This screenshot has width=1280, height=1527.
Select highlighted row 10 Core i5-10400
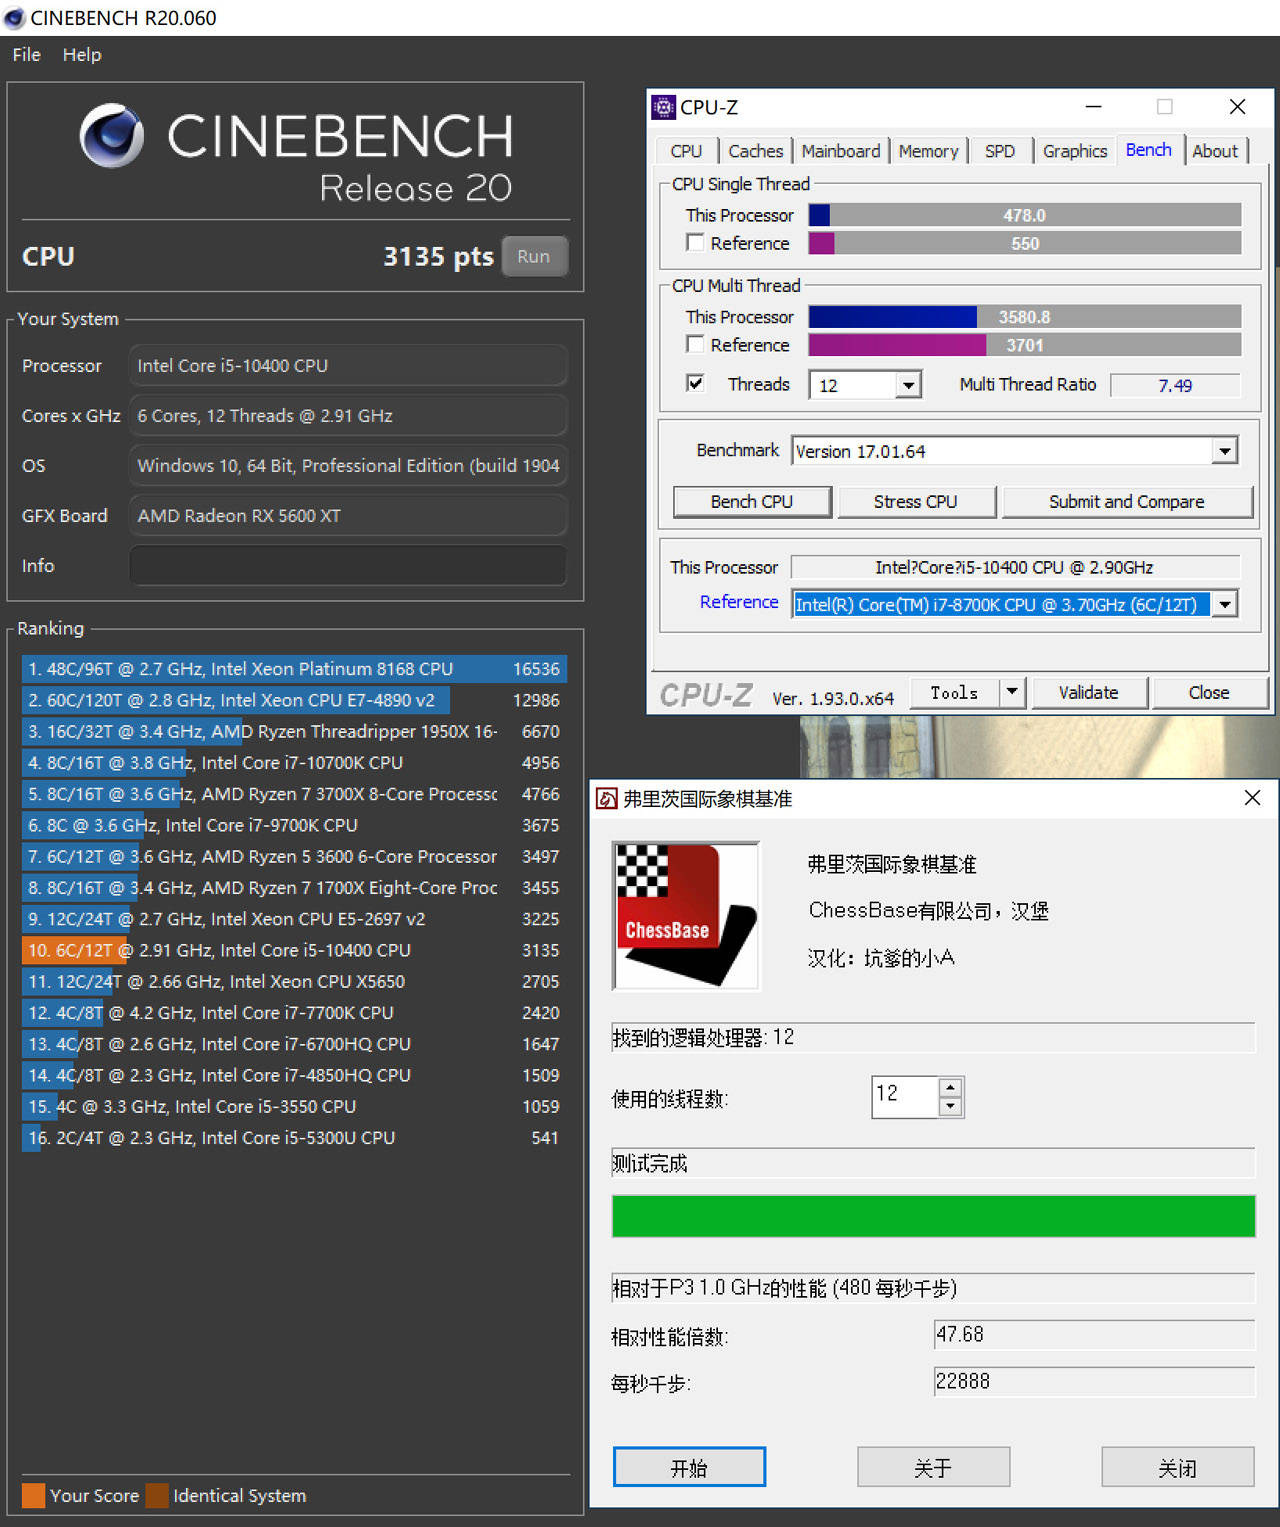coord(294,950)
